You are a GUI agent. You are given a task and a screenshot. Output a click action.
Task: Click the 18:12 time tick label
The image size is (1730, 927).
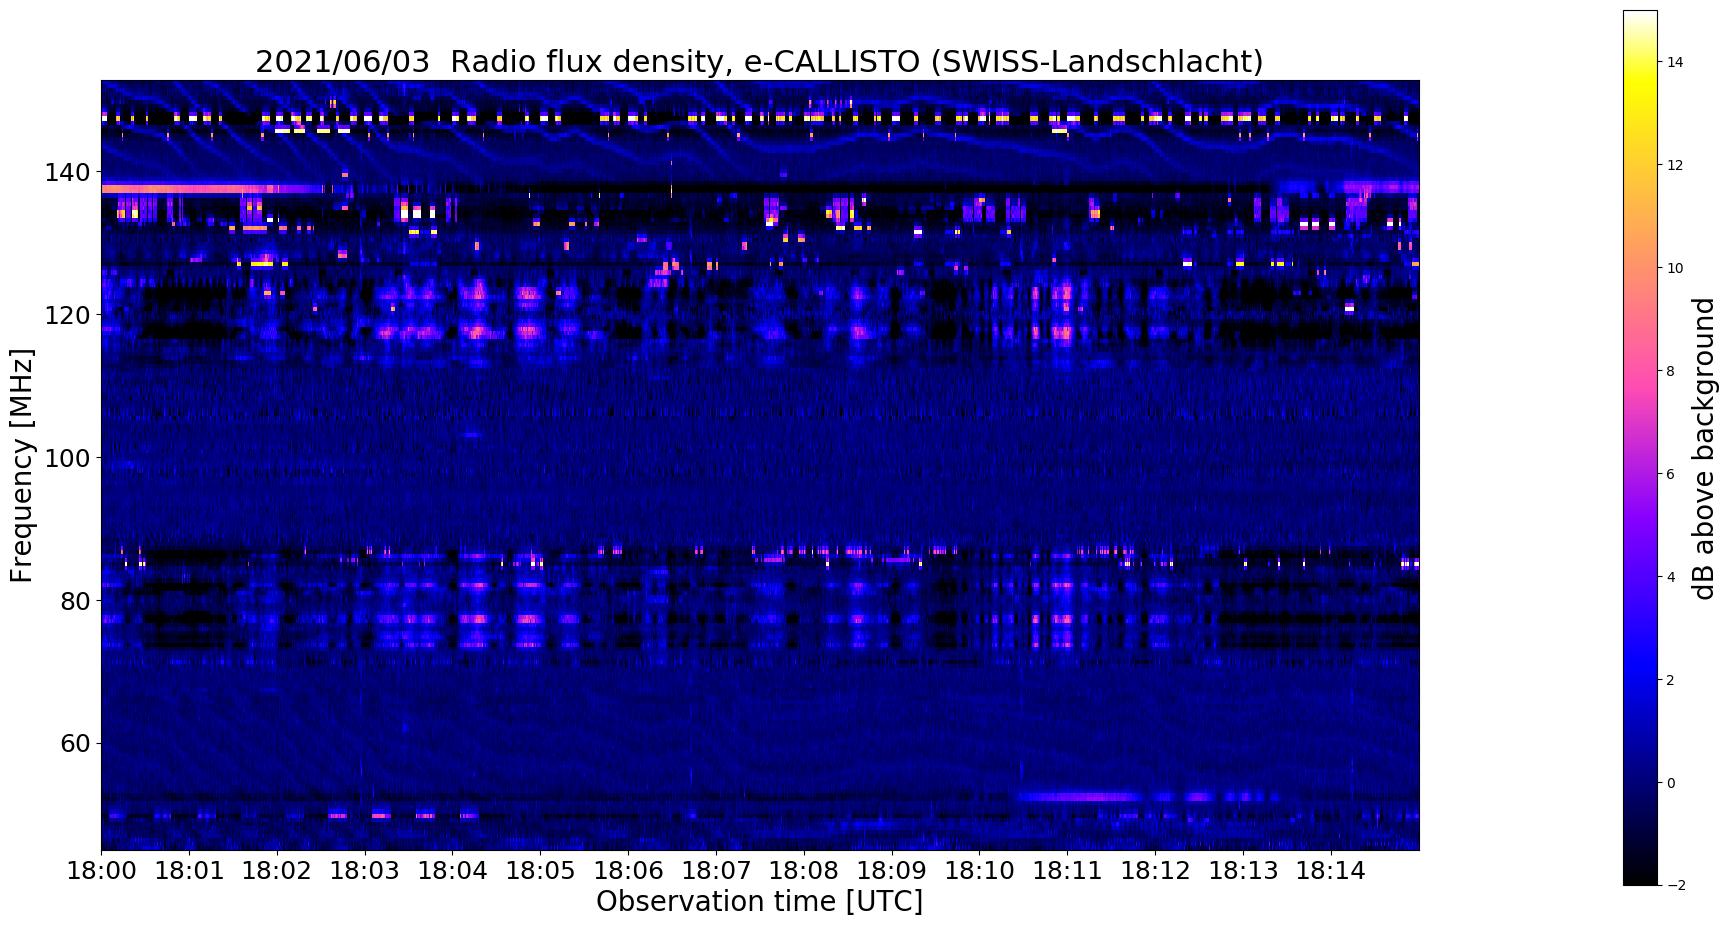click(x=1155, y=870)
